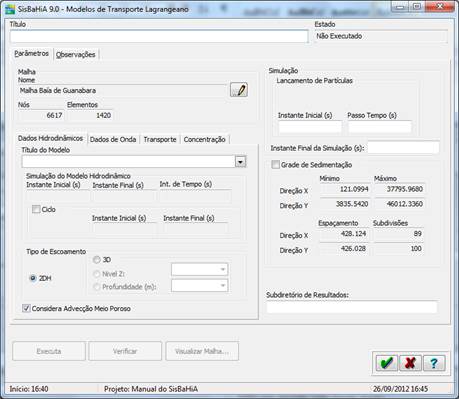Confirm with the green checkmark button

coord(386,363)
